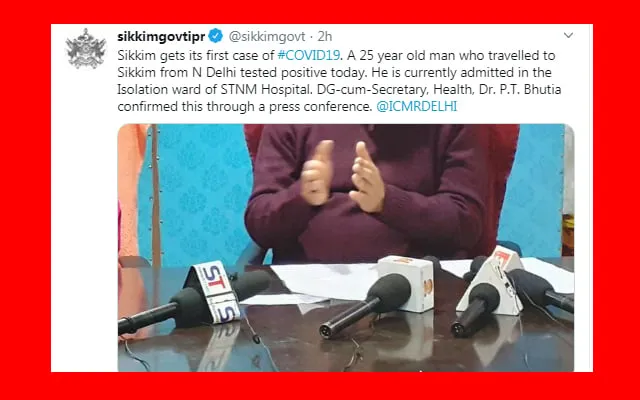The image size is (640, 400).
Task: Click the papers lying on the table
Action: (x=324, y=282)
